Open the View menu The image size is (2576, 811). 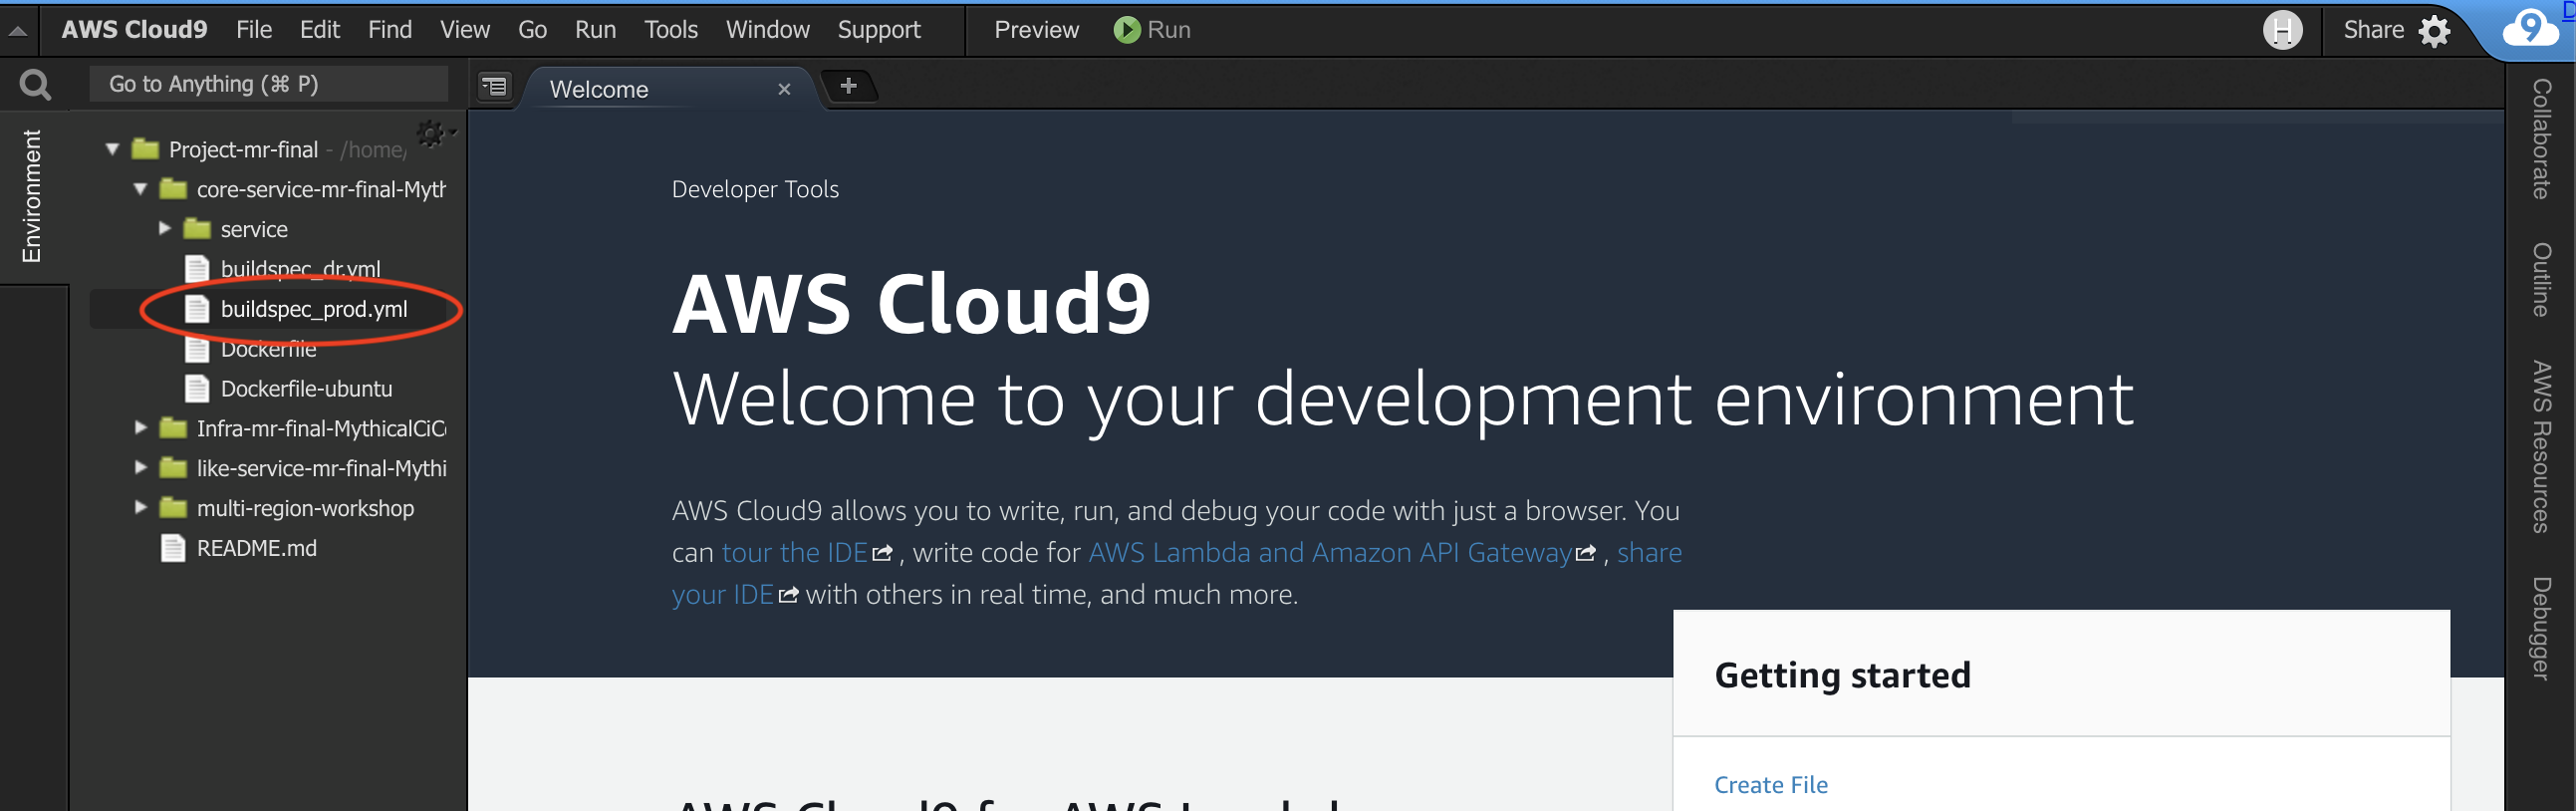(x=465, y=30)
